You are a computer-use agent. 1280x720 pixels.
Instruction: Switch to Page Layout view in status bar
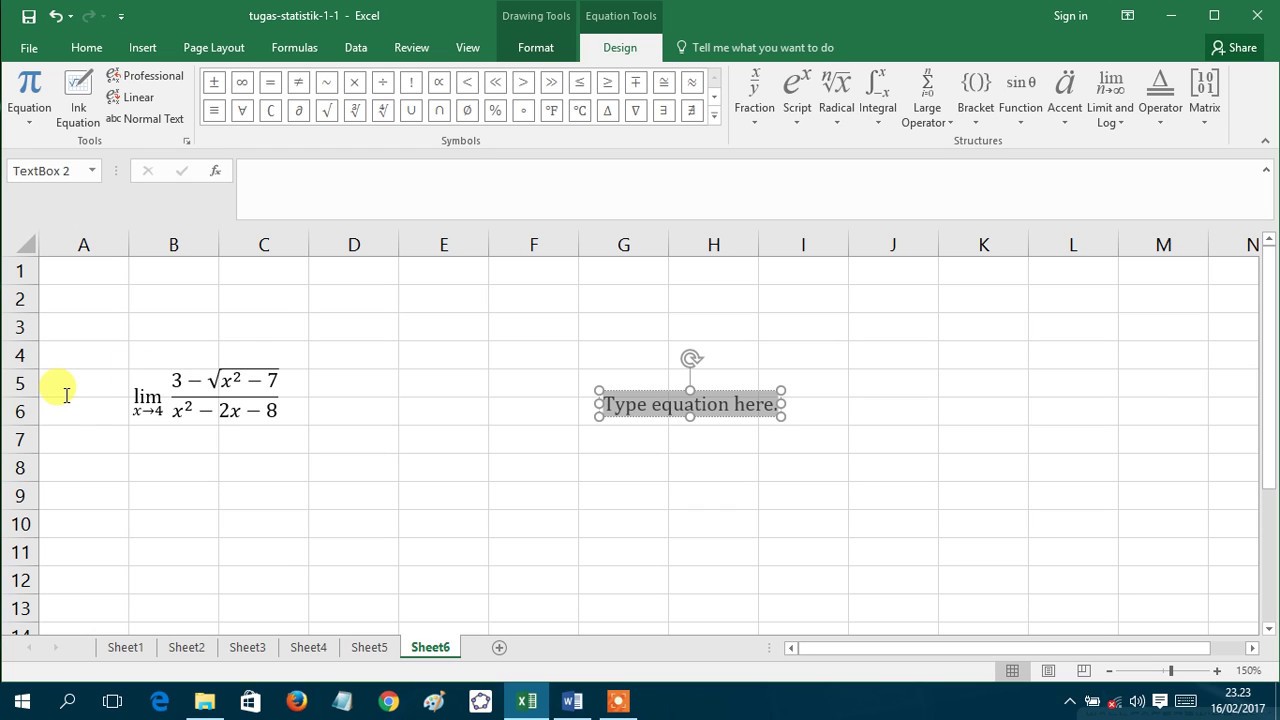tap(1048, 671)
